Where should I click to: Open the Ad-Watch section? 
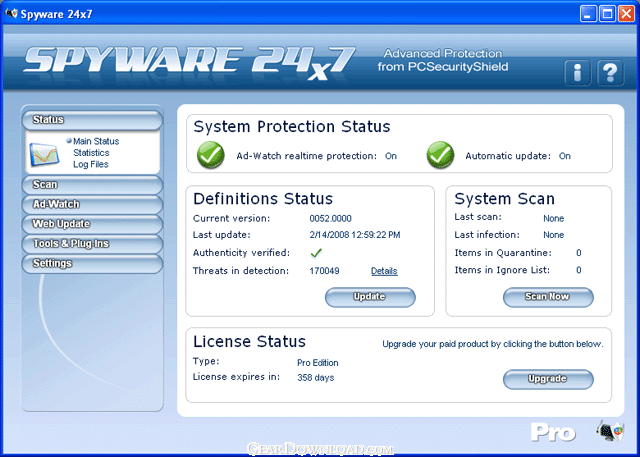tap(92, 204)
